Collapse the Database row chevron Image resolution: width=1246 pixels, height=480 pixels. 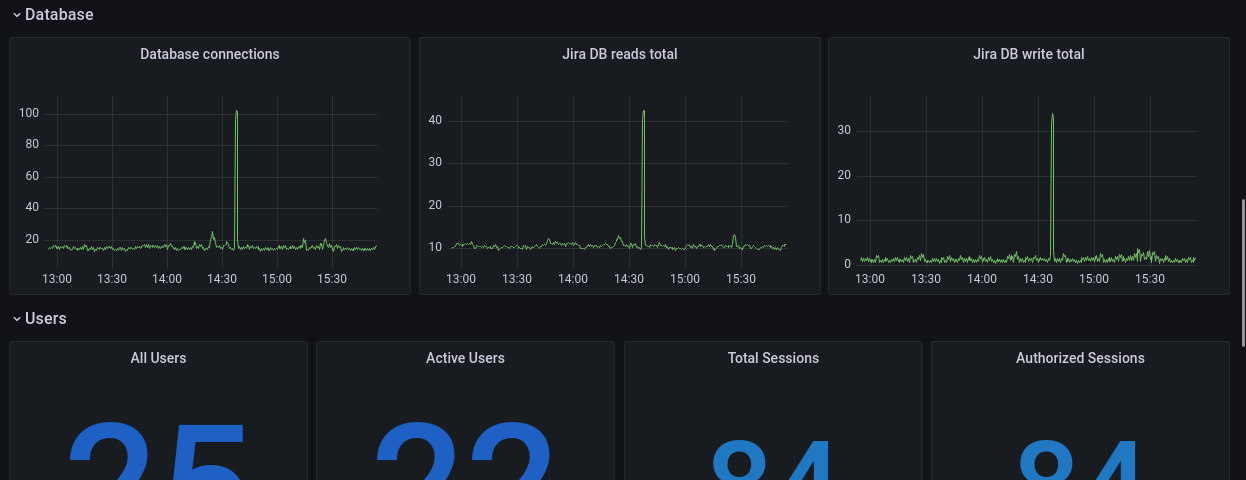tap(17, 15)
